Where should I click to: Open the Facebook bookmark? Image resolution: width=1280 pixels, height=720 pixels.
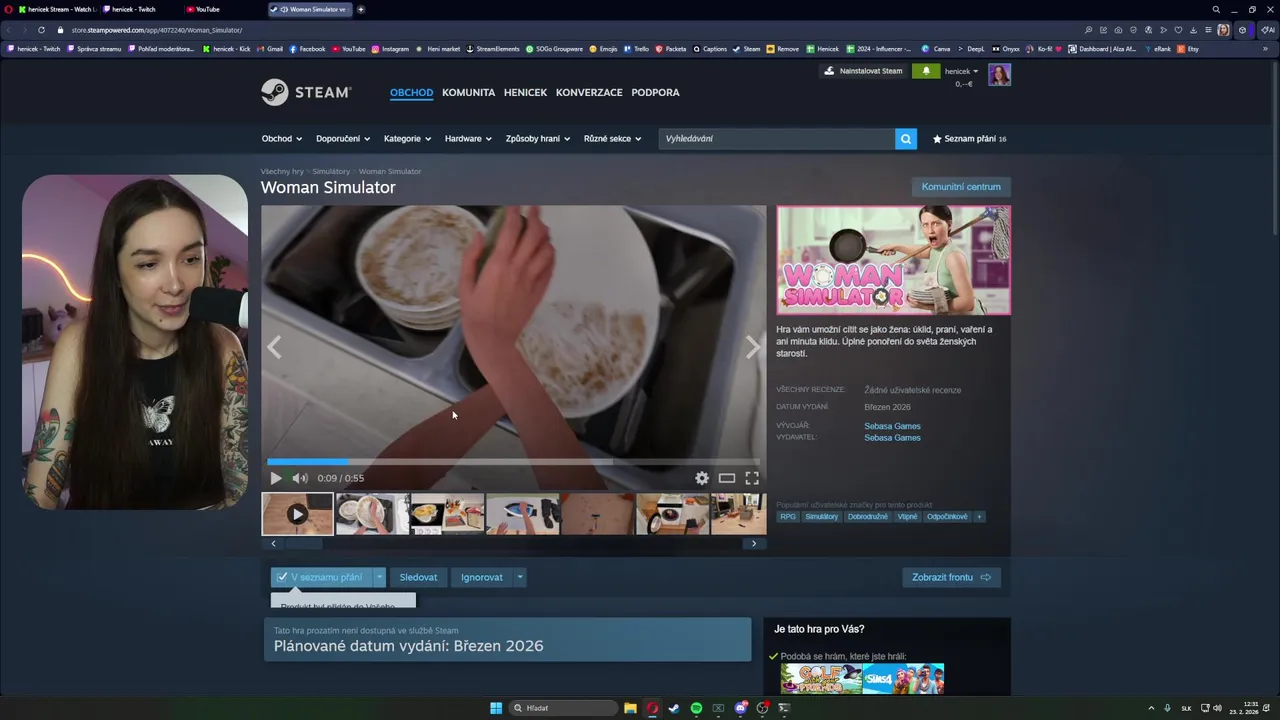click(x=308, y=49)
